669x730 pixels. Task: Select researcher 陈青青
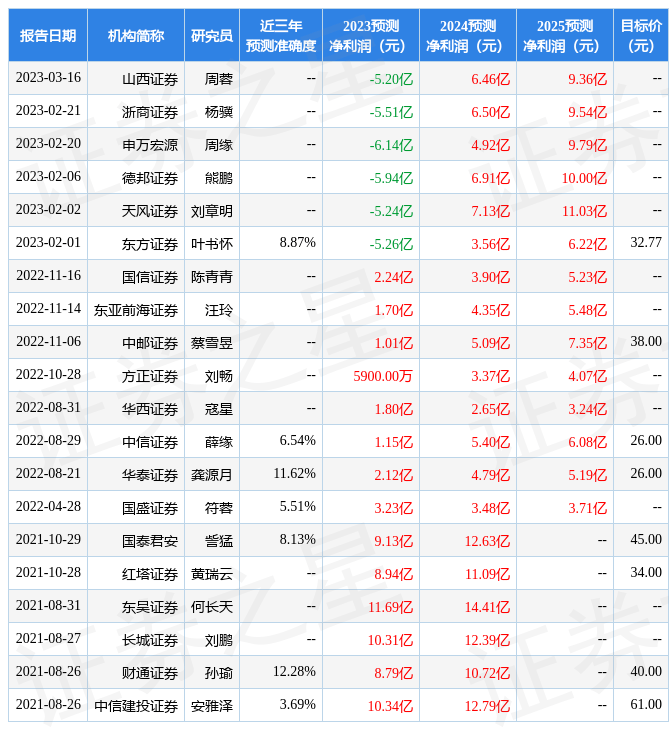(x=212, y=277)
